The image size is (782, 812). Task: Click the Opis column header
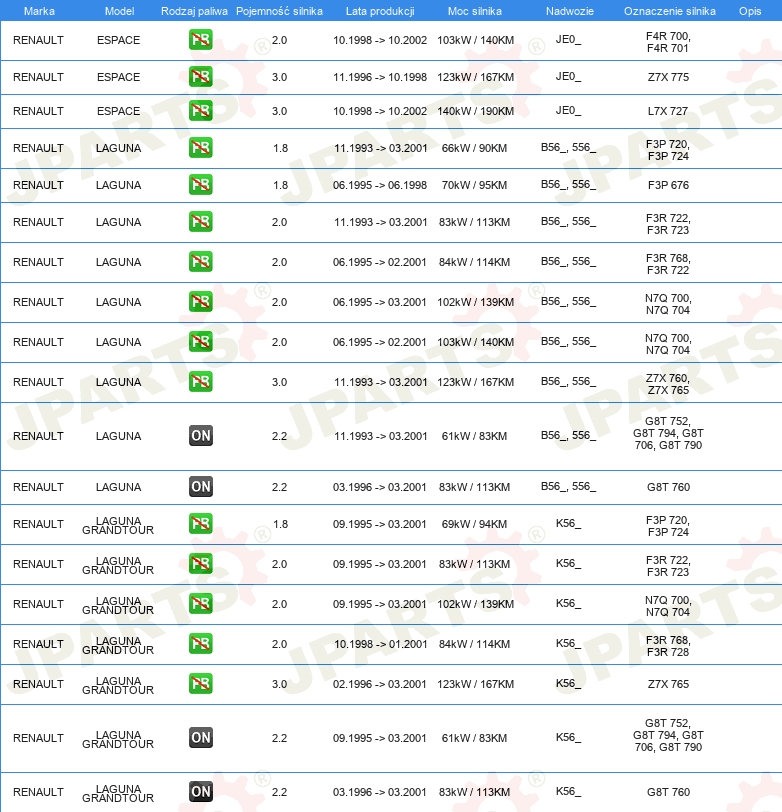click(x=750, y=11)
